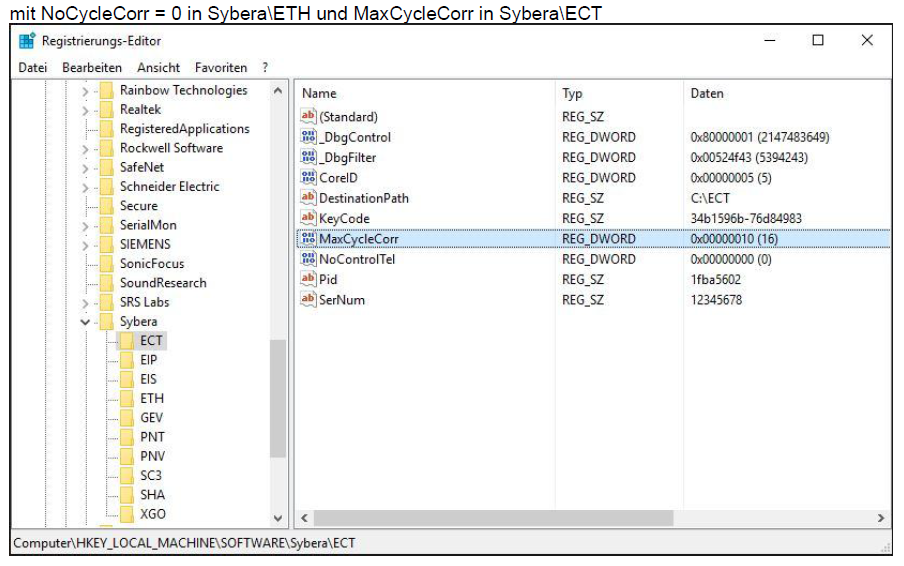The height and width of the screenshot is (566, 904).
Task: Select the ETH folder icon
Action: pyautogui.click(x=126, y=398)
